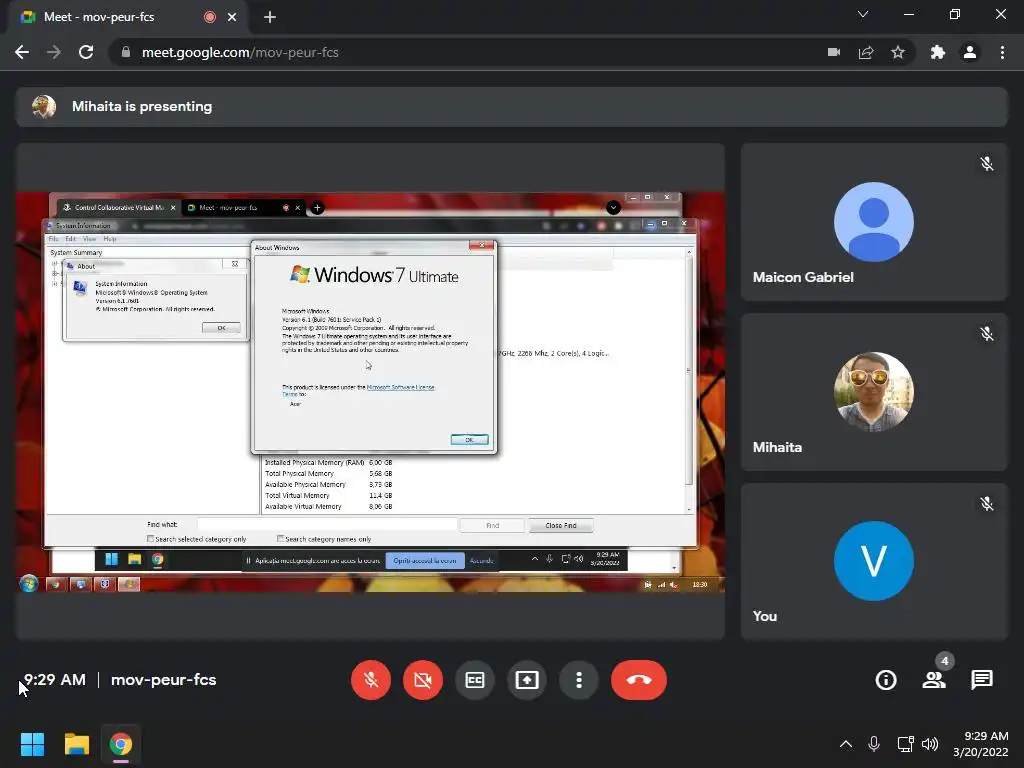
Task: Leave the call with the red hang-up button
Action: [x=639, y=680]
